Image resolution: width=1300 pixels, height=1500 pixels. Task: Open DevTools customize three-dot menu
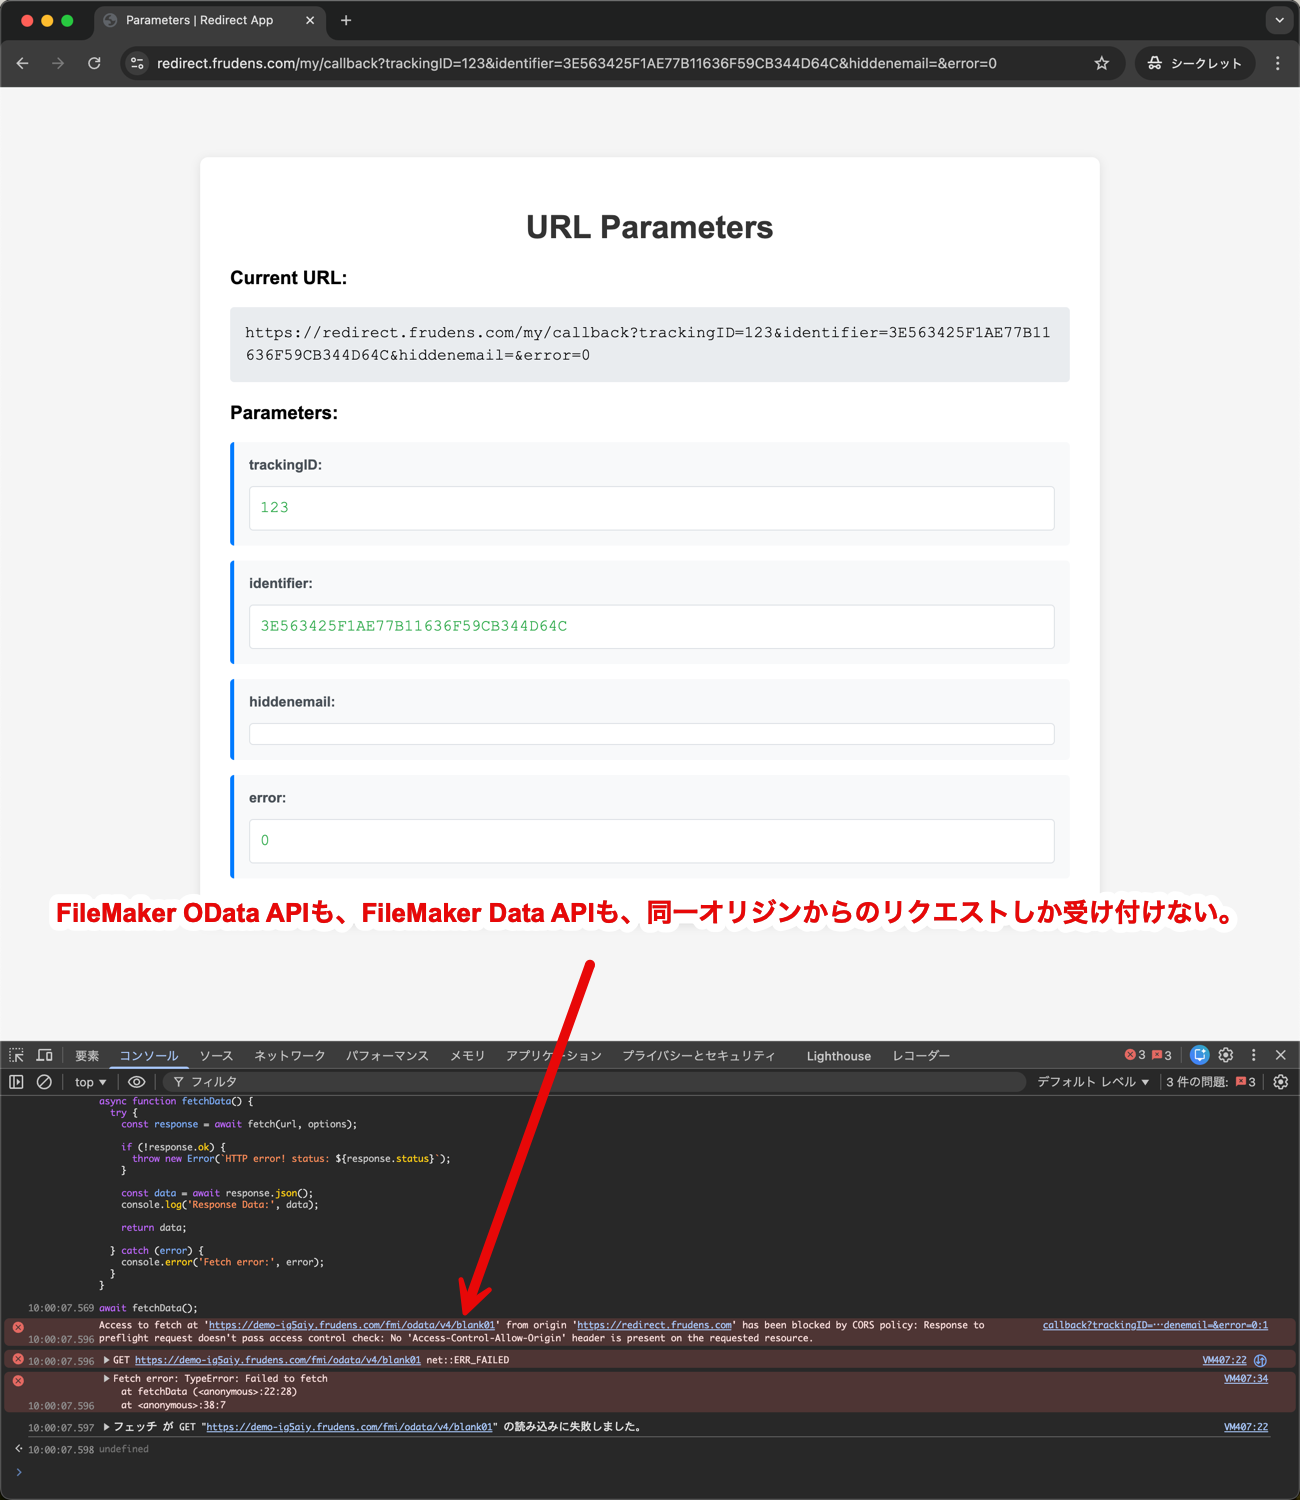1254,1055
